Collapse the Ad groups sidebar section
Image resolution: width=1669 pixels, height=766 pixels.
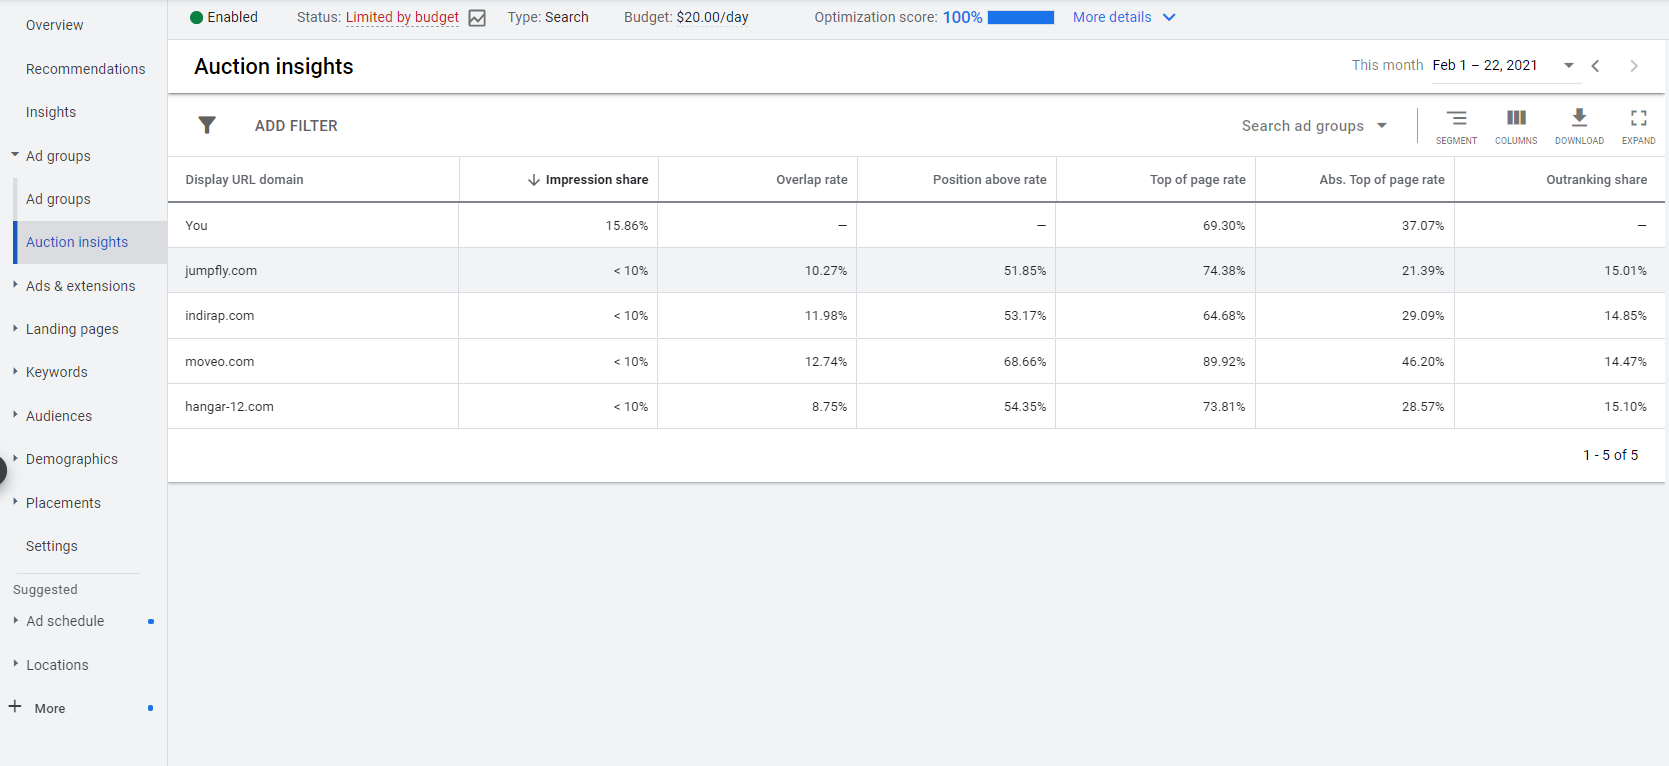[x=15, y=155]
